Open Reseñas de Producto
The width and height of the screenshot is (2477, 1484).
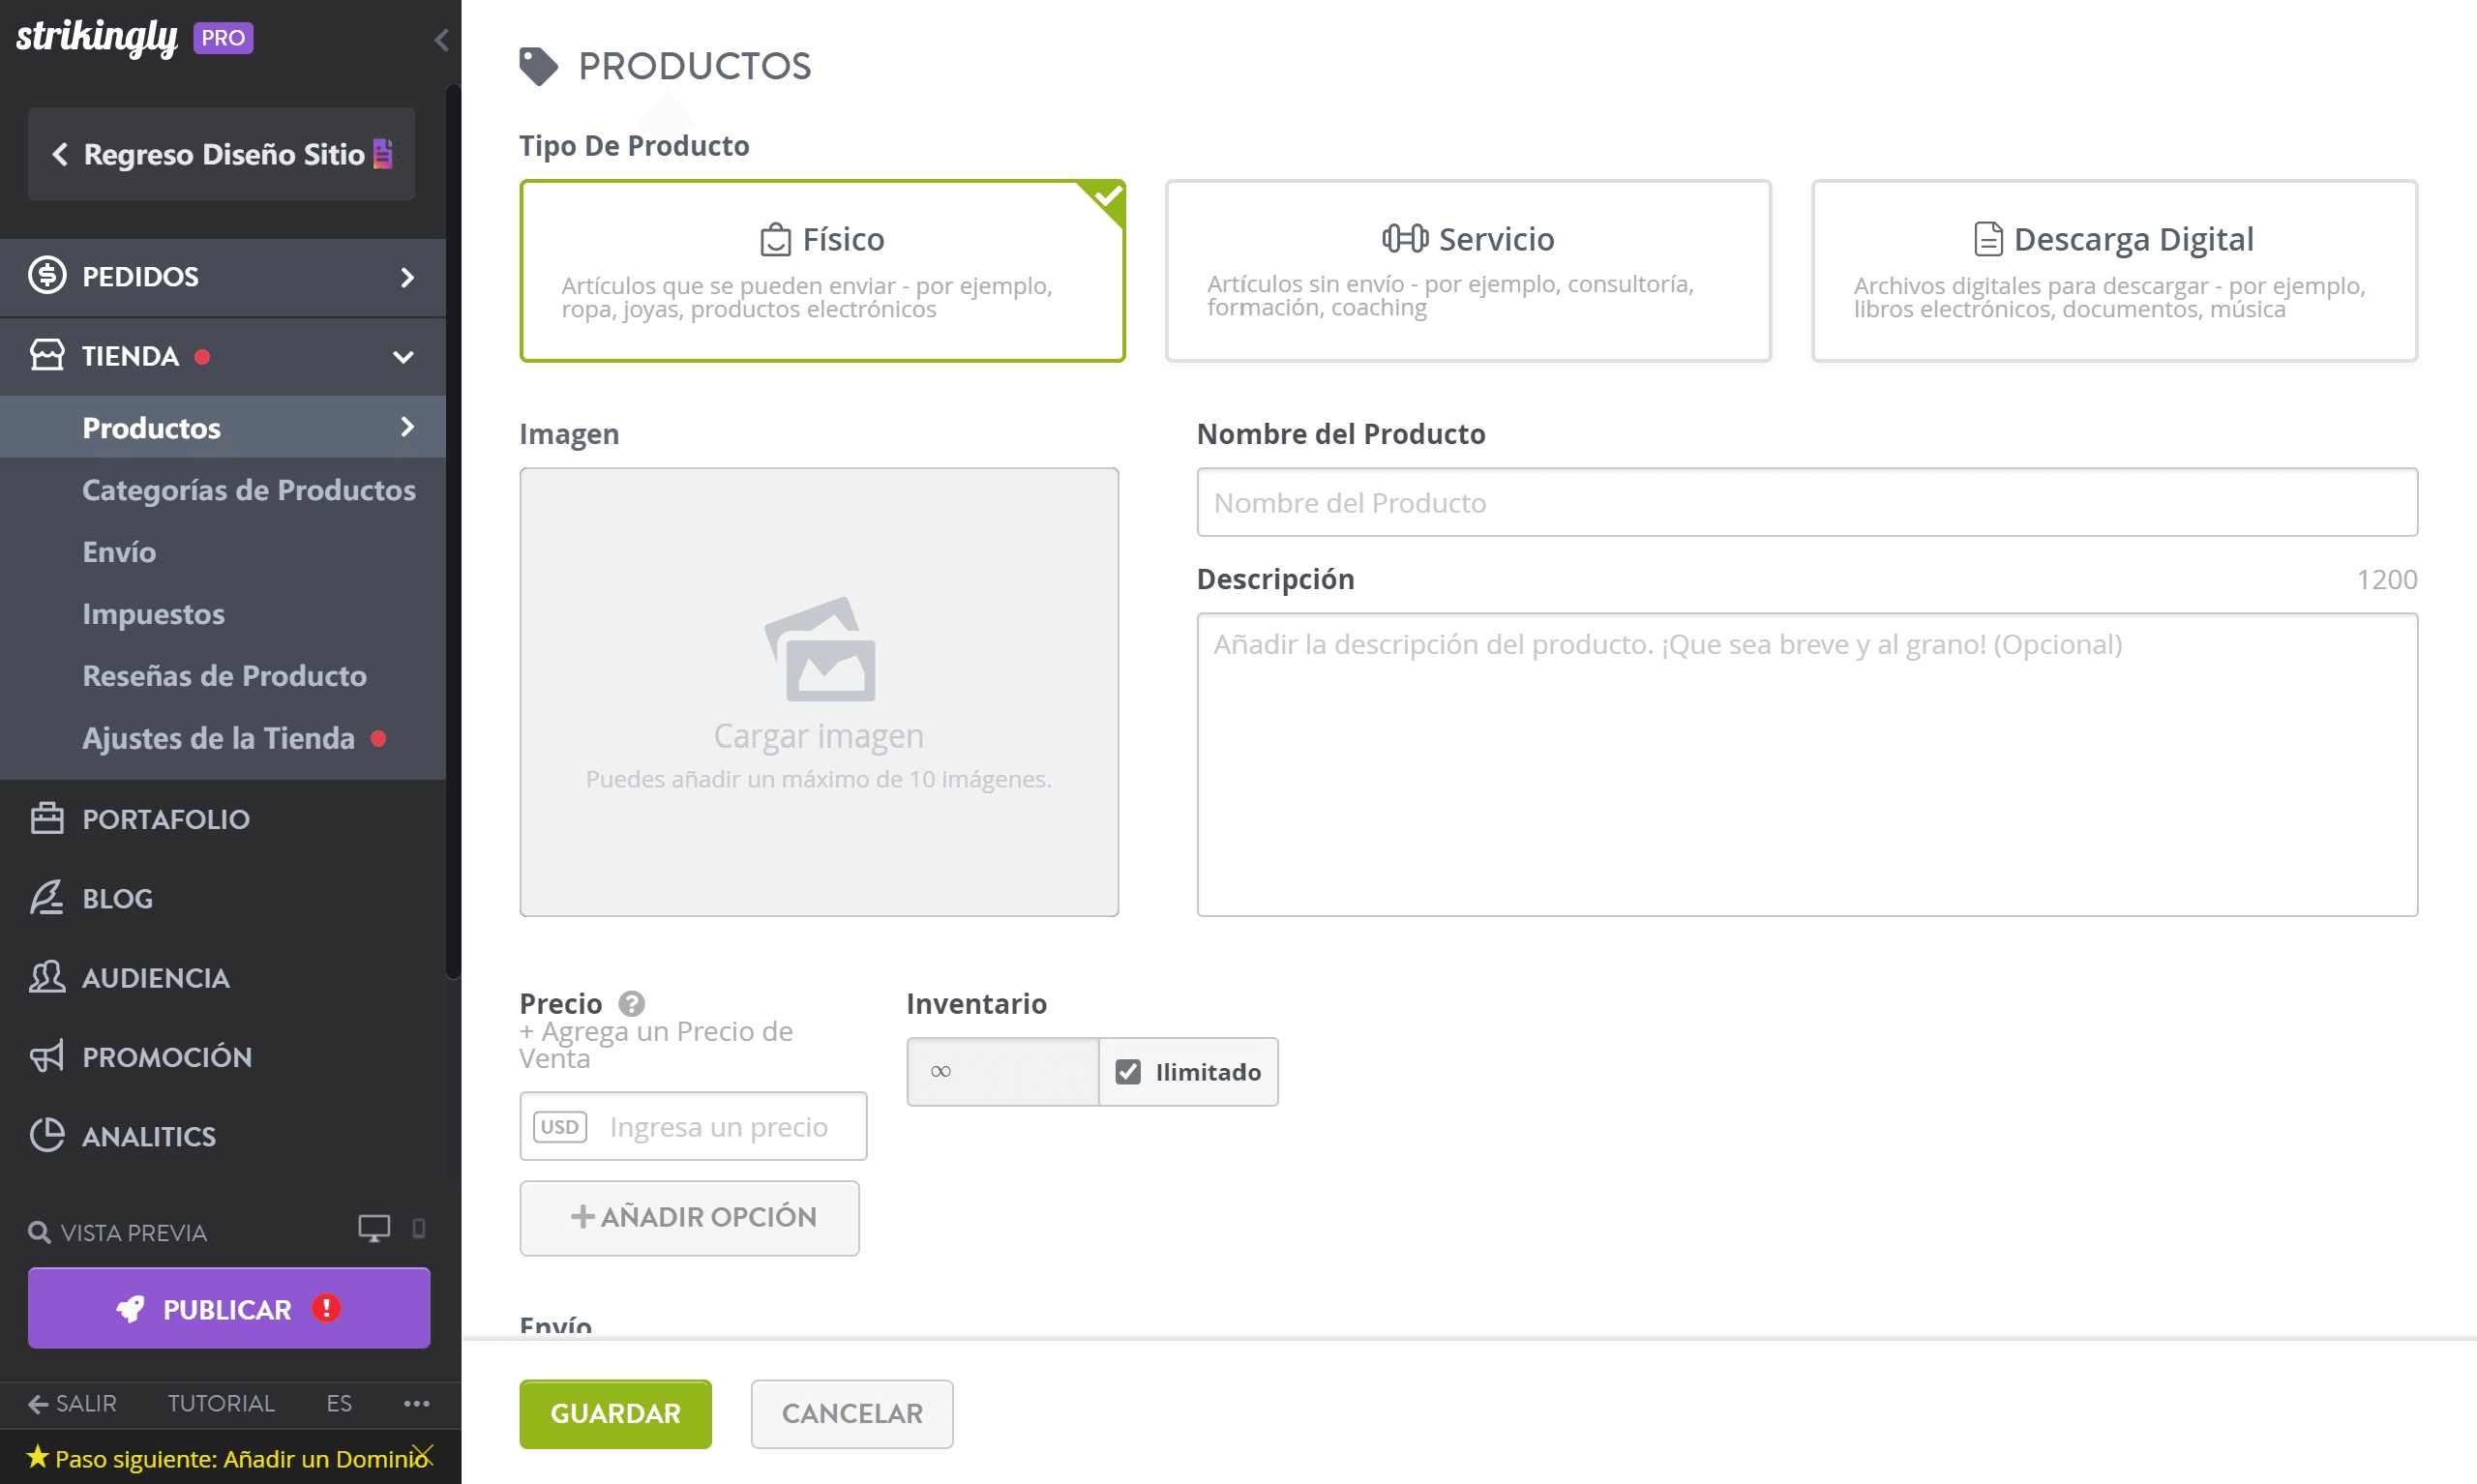pyautogui.click(x=224, y=676)
